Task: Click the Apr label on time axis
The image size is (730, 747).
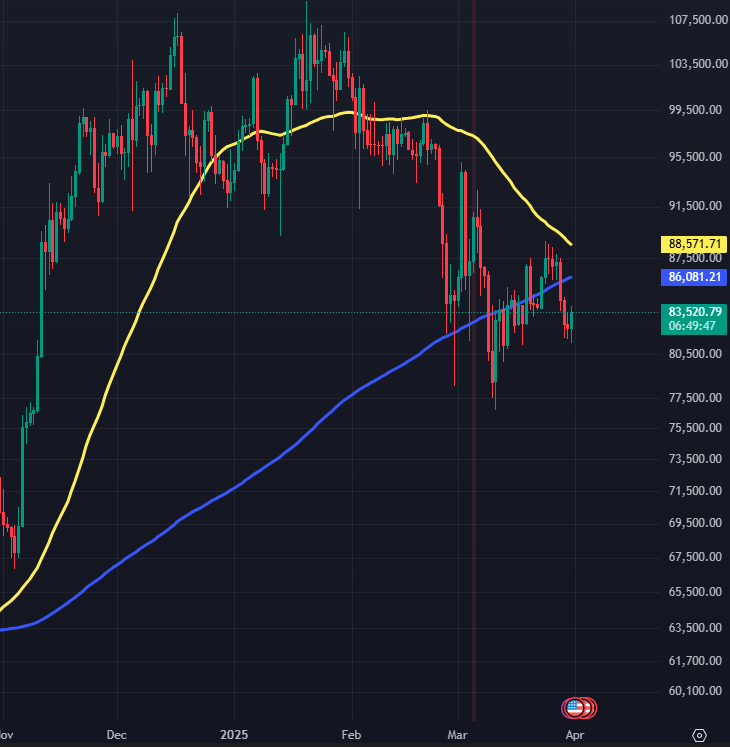Action: pos(575,735)
